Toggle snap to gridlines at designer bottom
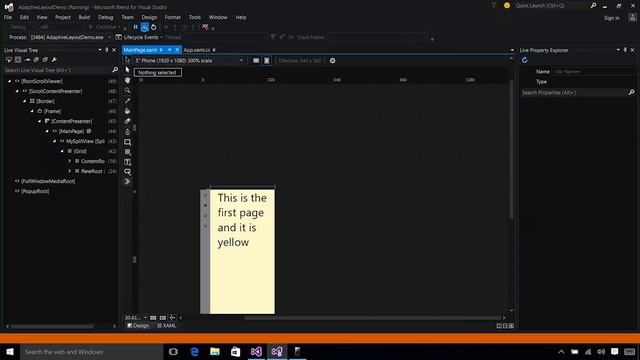 tap(163, 318)
